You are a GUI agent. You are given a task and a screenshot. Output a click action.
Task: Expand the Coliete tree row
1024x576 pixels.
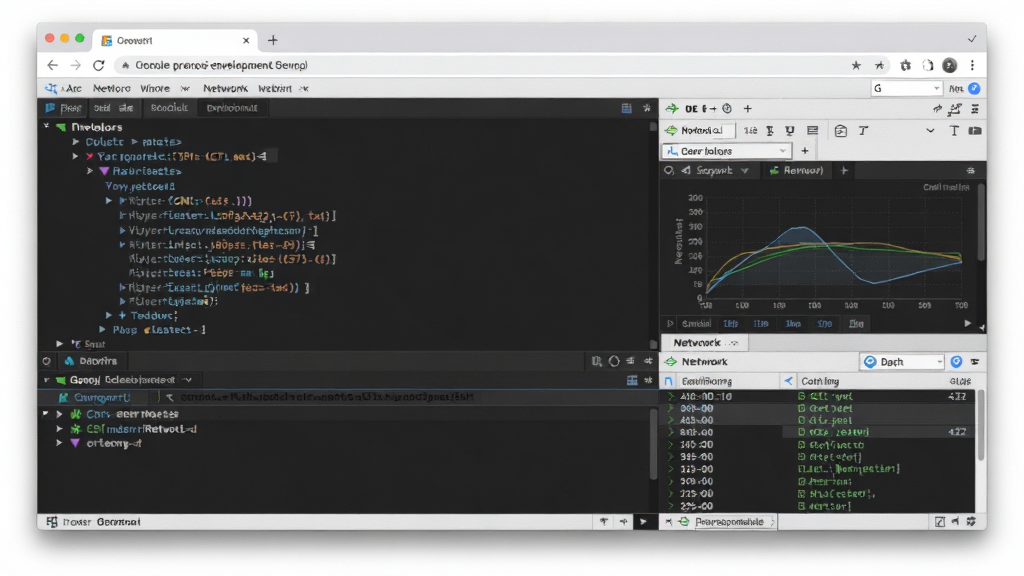tap(76, 142)
